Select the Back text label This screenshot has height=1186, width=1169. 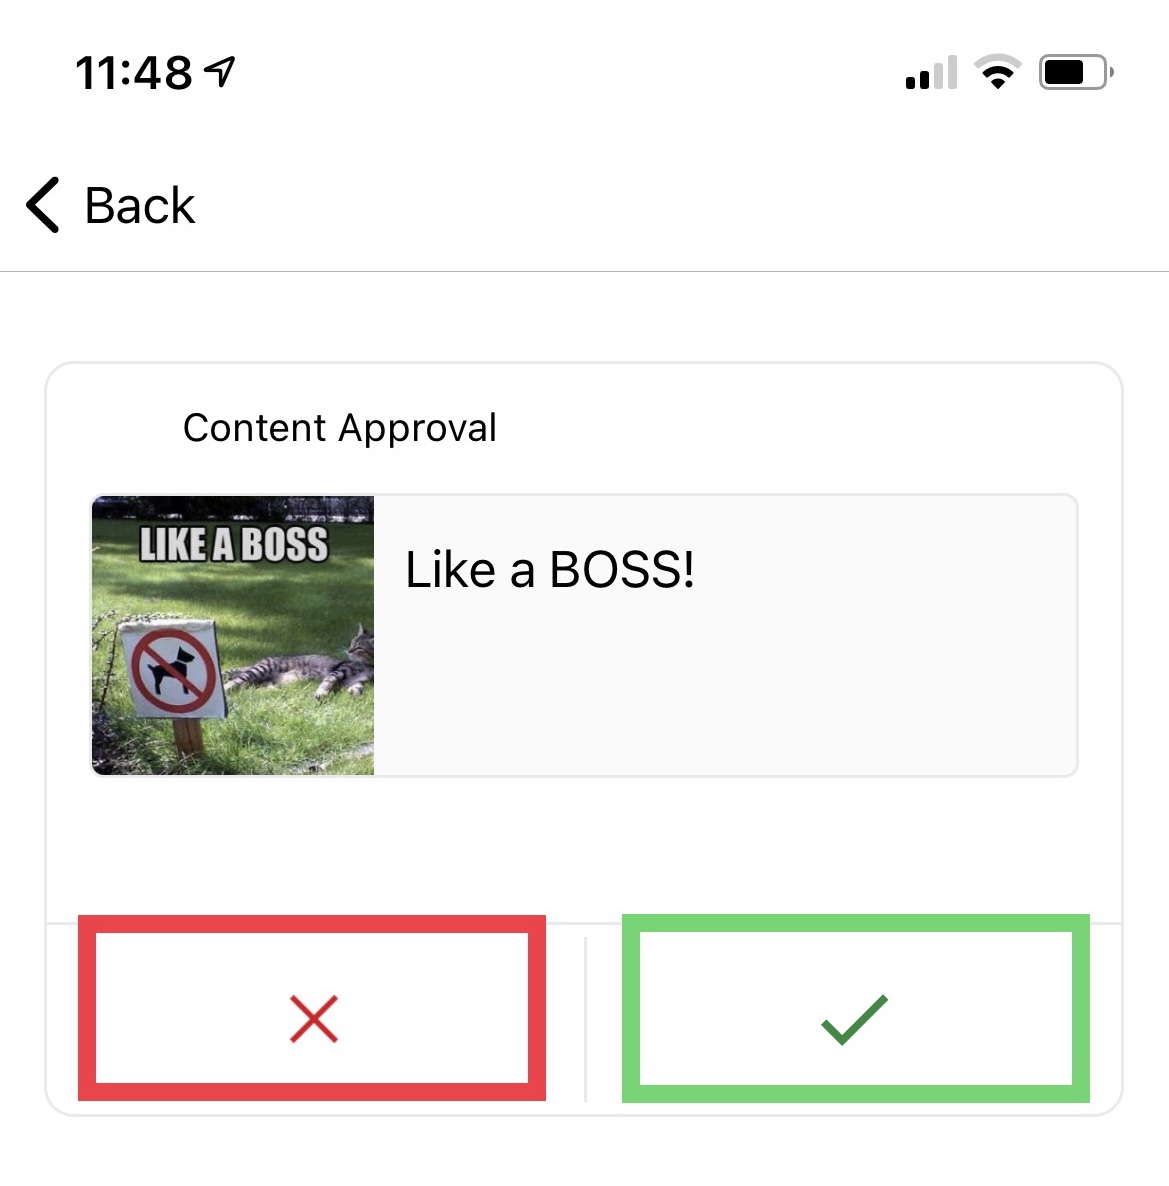tap(140, 206)
